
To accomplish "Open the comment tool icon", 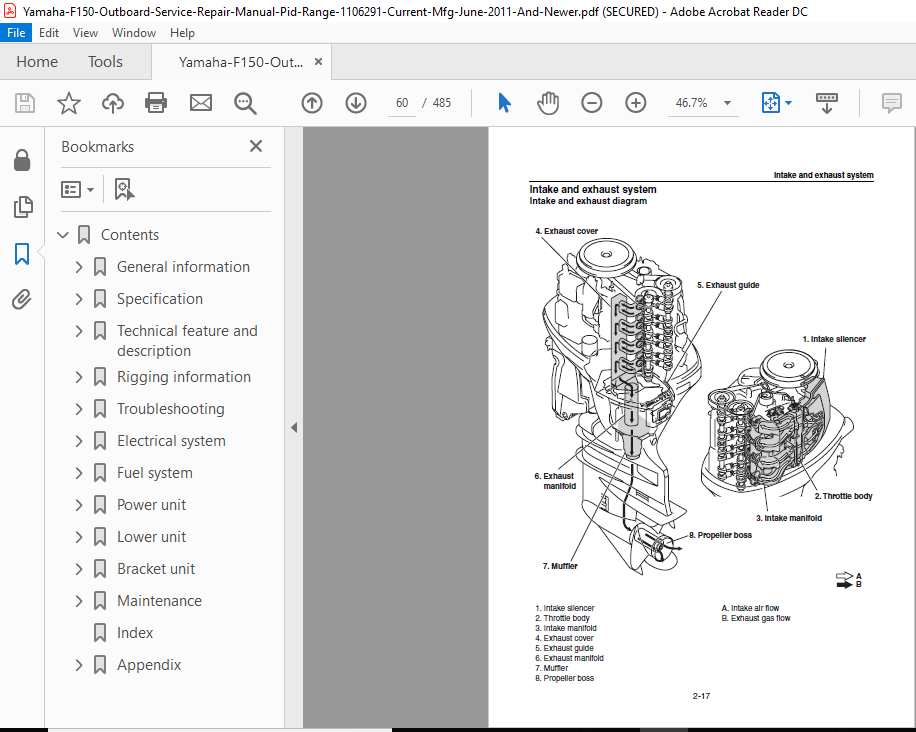I will [891, 103].
